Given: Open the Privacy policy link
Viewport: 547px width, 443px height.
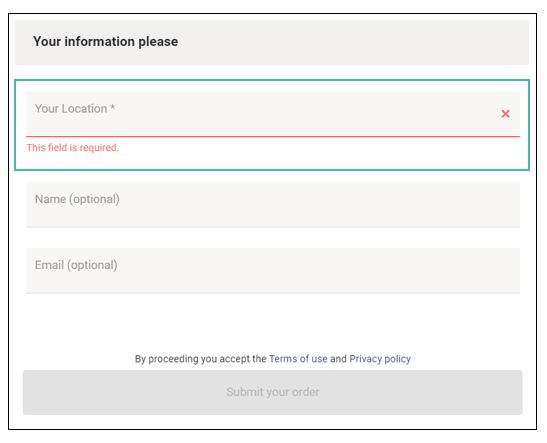Looking at the screenshot, I should point(380,359).
